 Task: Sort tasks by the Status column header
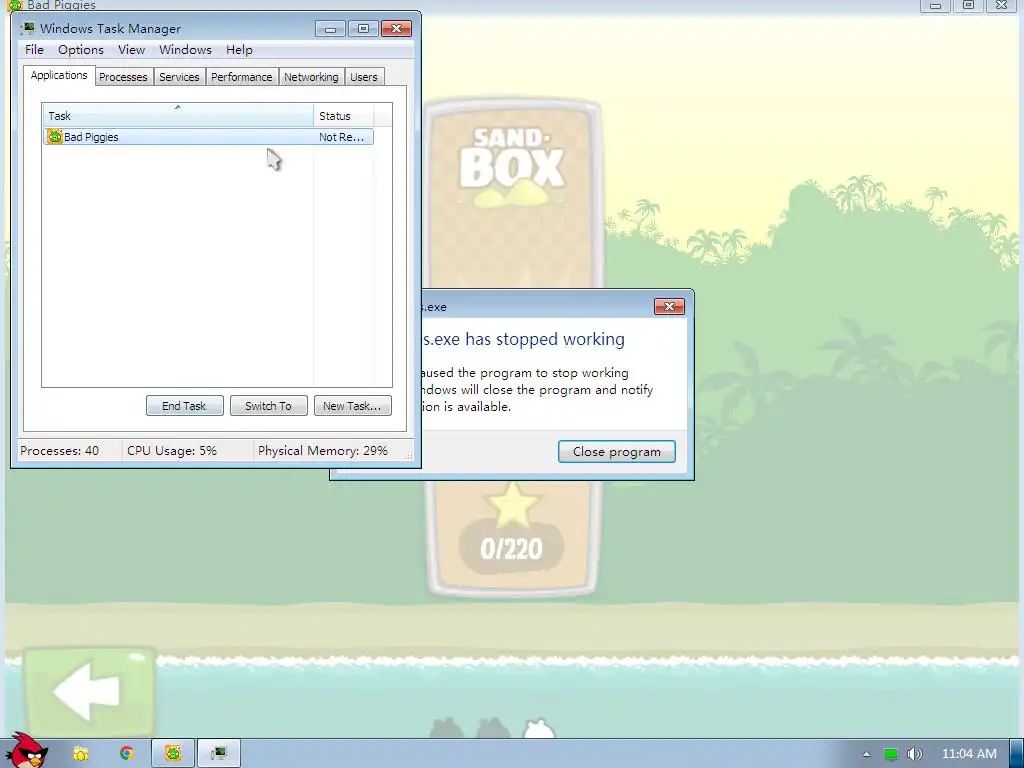tap(344, 116)
